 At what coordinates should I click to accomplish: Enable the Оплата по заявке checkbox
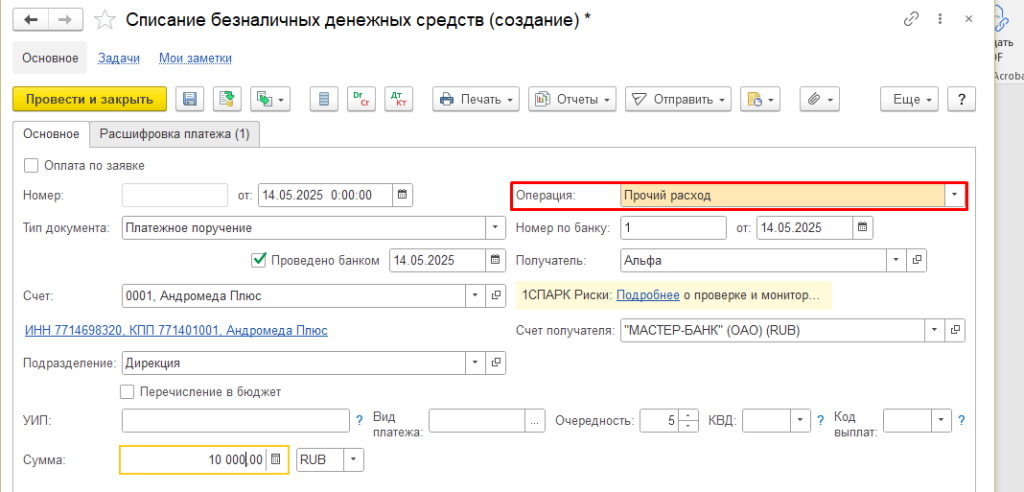(31, 165)
